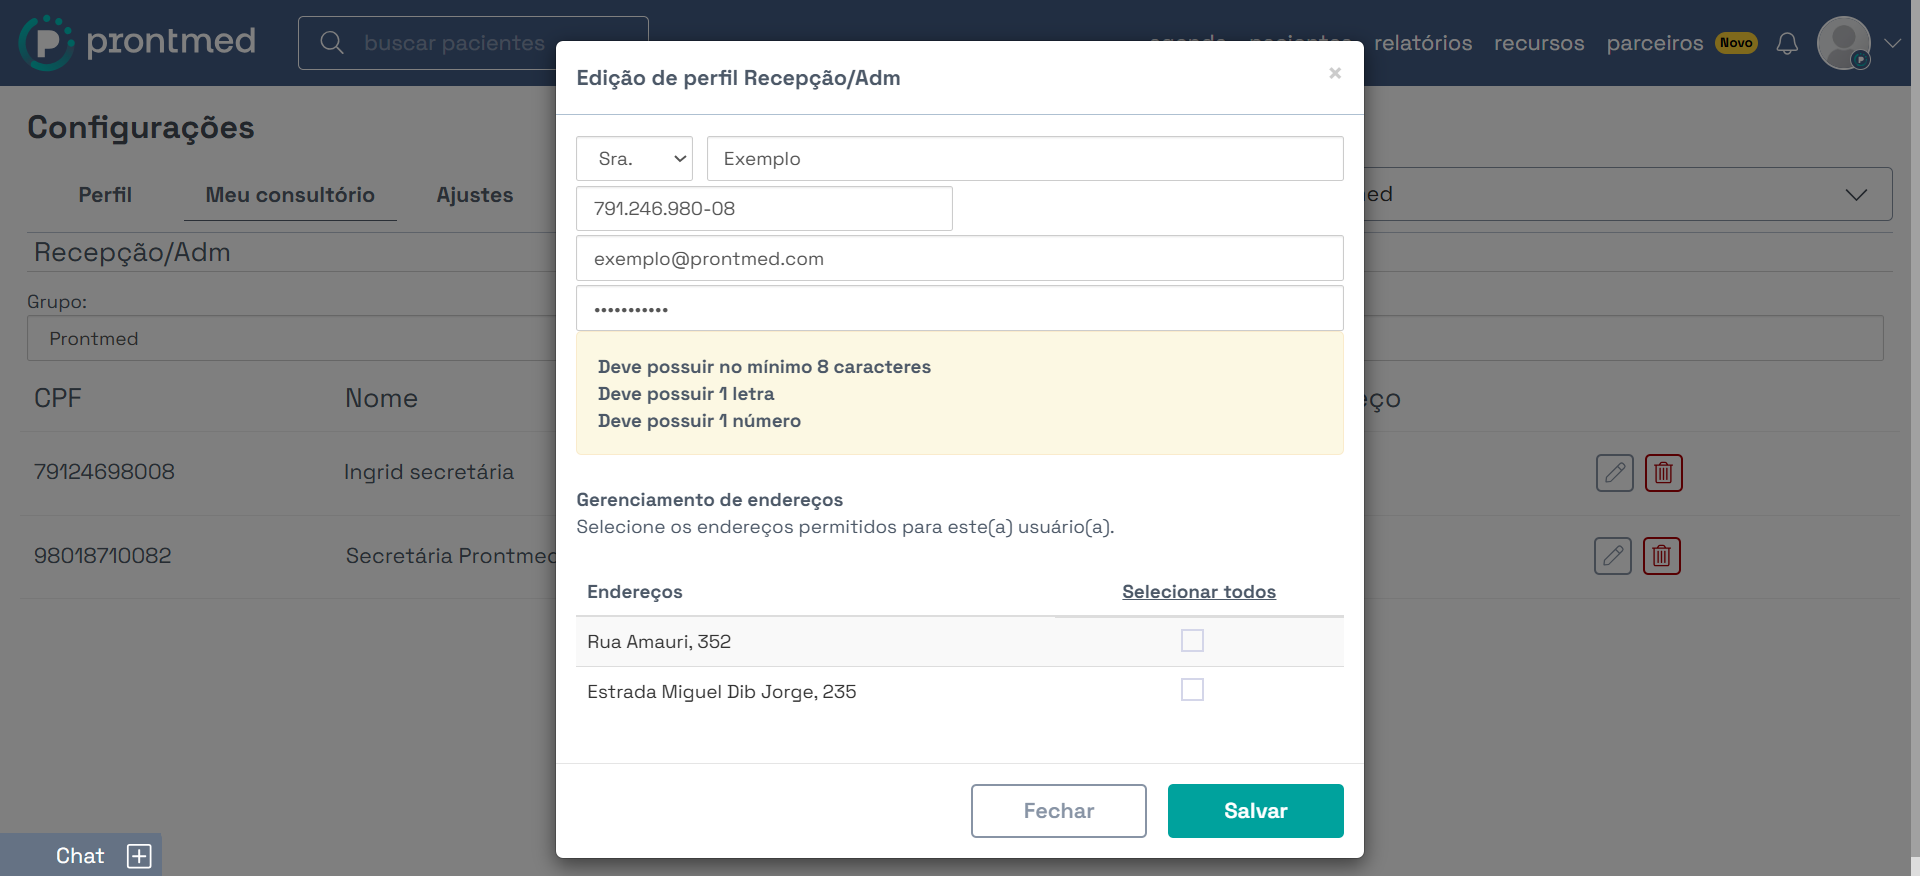Edit Secretária Prontmed with pencil icon
The width and height of the screenshot is (1920, 876).
[1612, 556]
